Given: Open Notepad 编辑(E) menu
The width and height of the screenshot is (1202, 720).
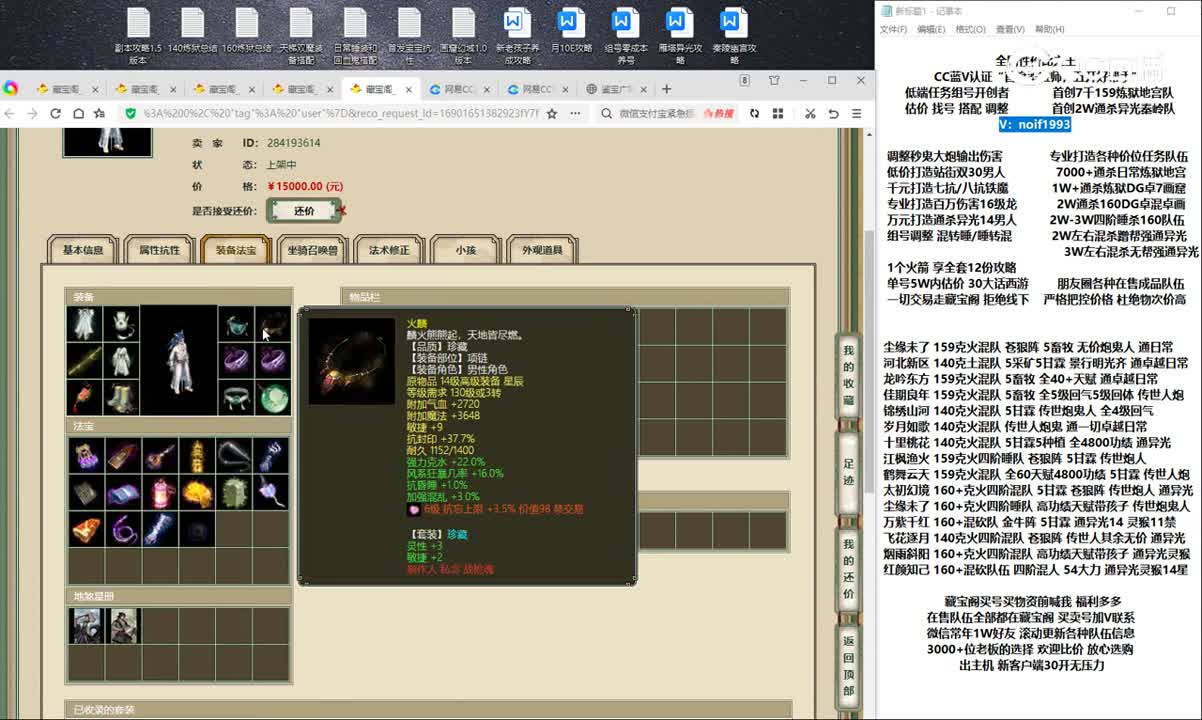Looking at the screenshot, I should [931, 30].
